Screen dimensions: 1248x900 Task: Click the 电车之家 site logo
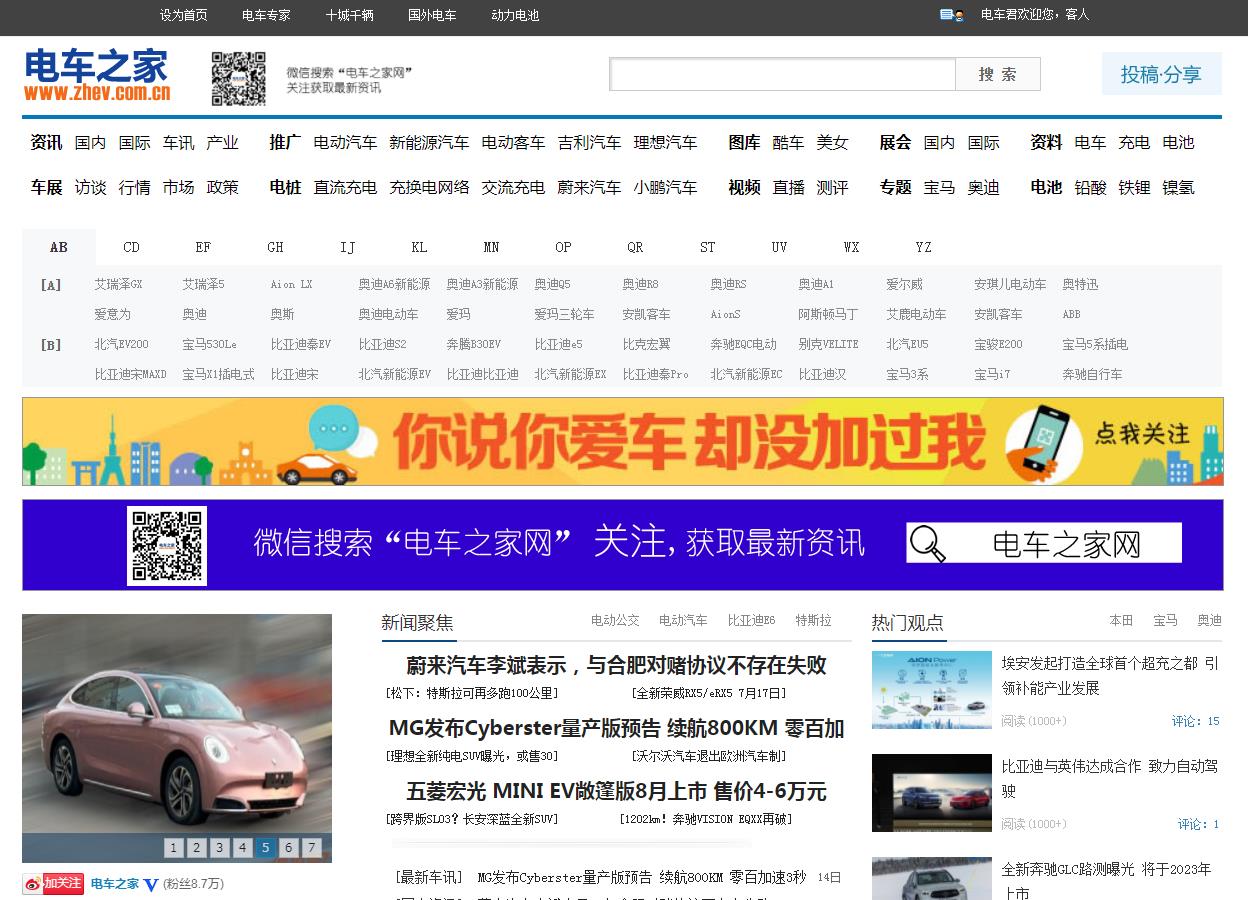(97, 75)
